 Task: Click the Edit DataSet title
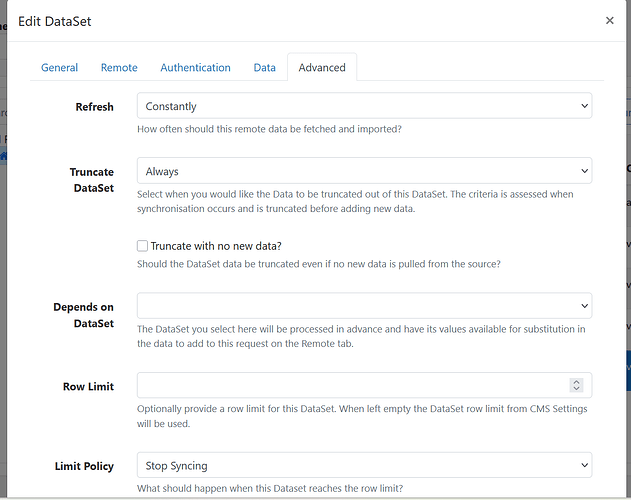click(55, 21)
